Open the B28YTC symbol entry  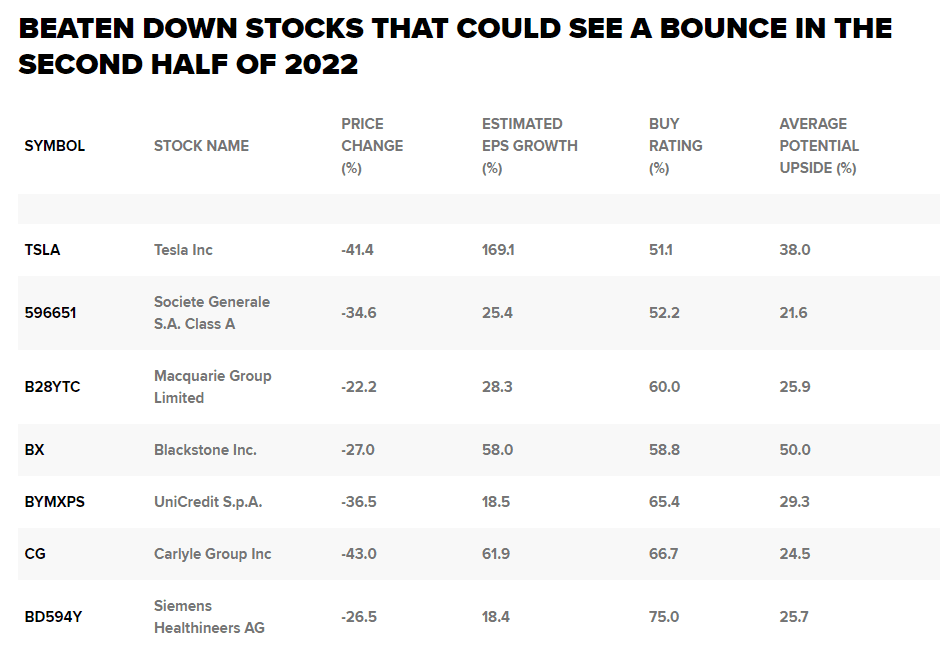pyautogui.click(x=52, y=387)
